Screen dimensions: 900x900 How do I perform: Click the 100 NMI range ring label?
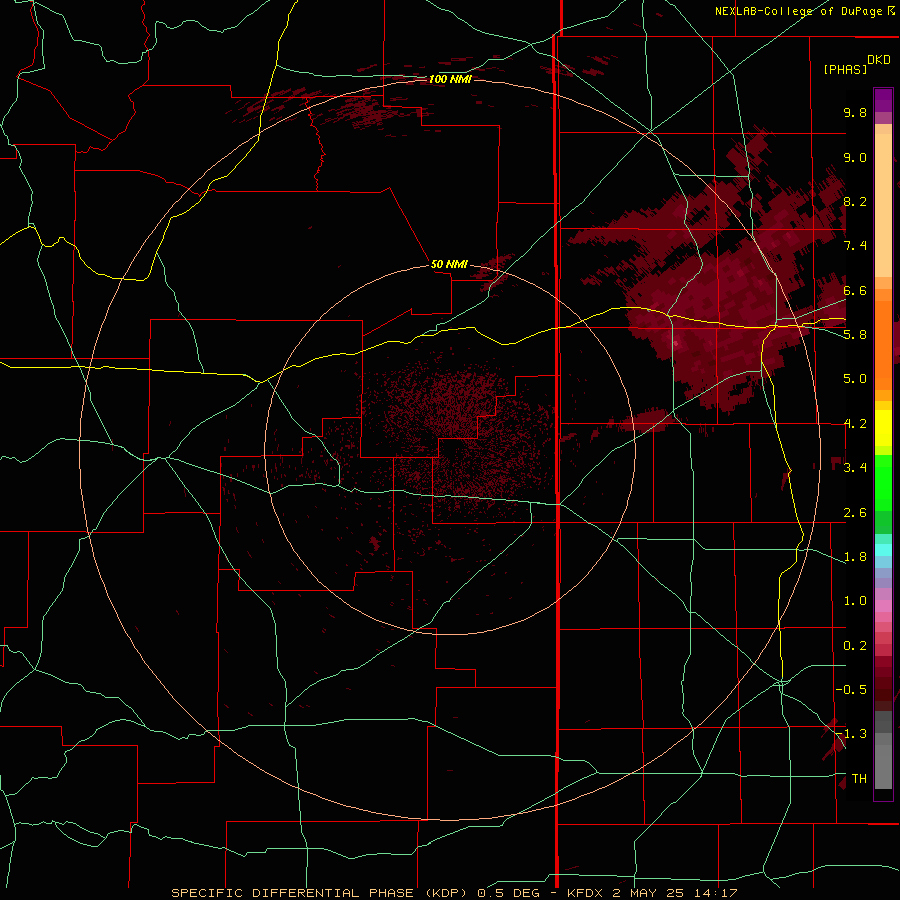450,79
